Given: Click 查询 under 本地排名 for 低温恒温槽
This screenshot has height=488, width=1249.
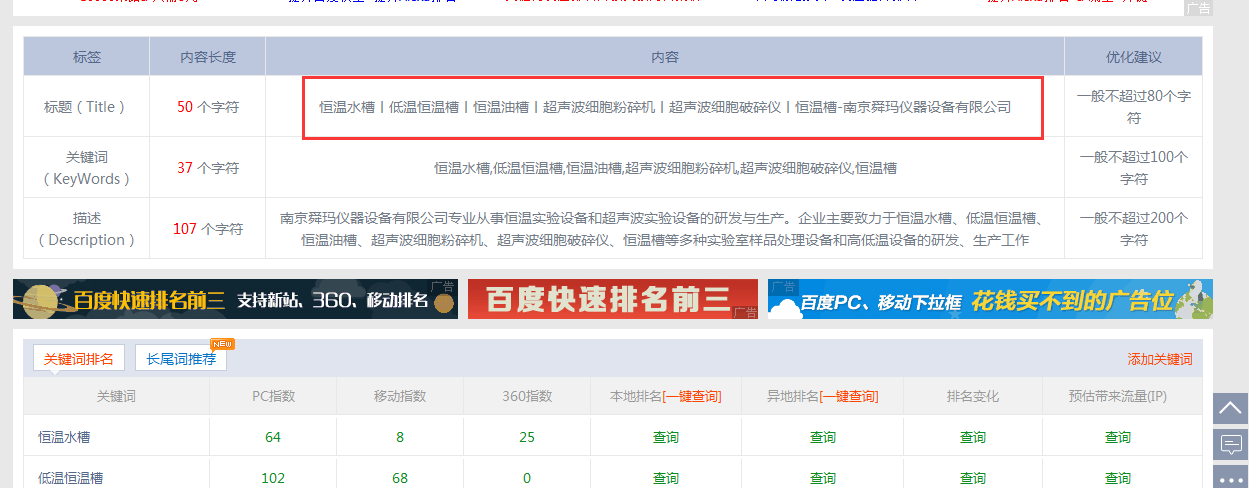Looking at the screenshot, I should point(666,478).
